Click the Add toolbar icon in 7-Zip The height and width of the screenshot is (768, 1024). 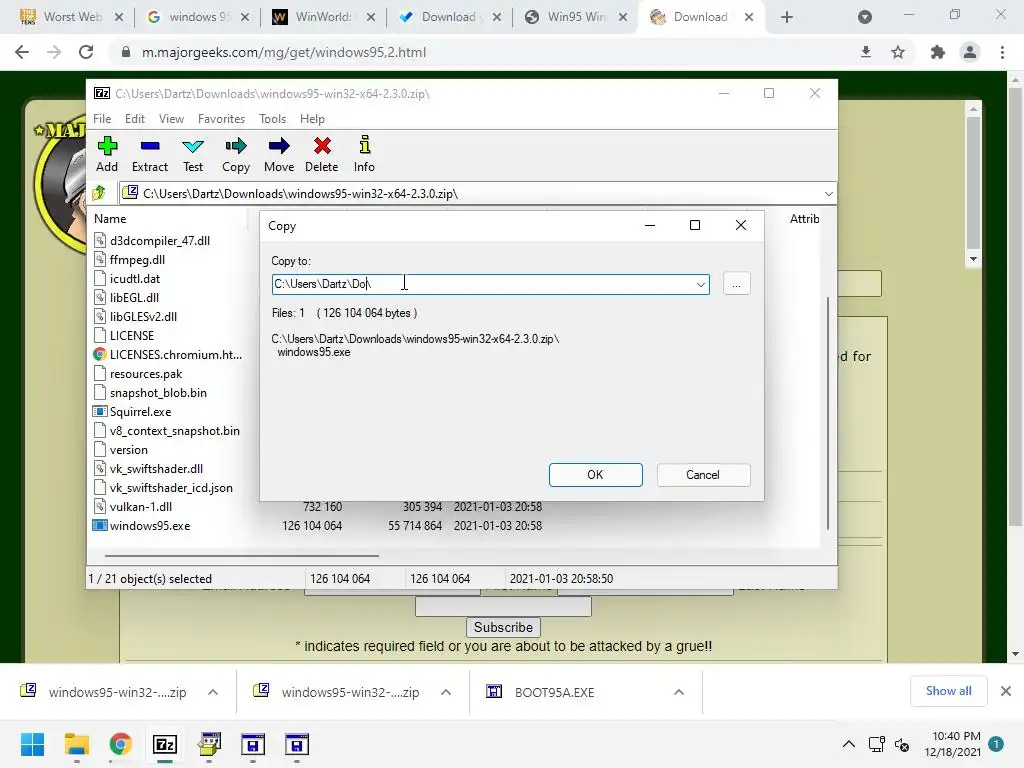click(107, 154)
